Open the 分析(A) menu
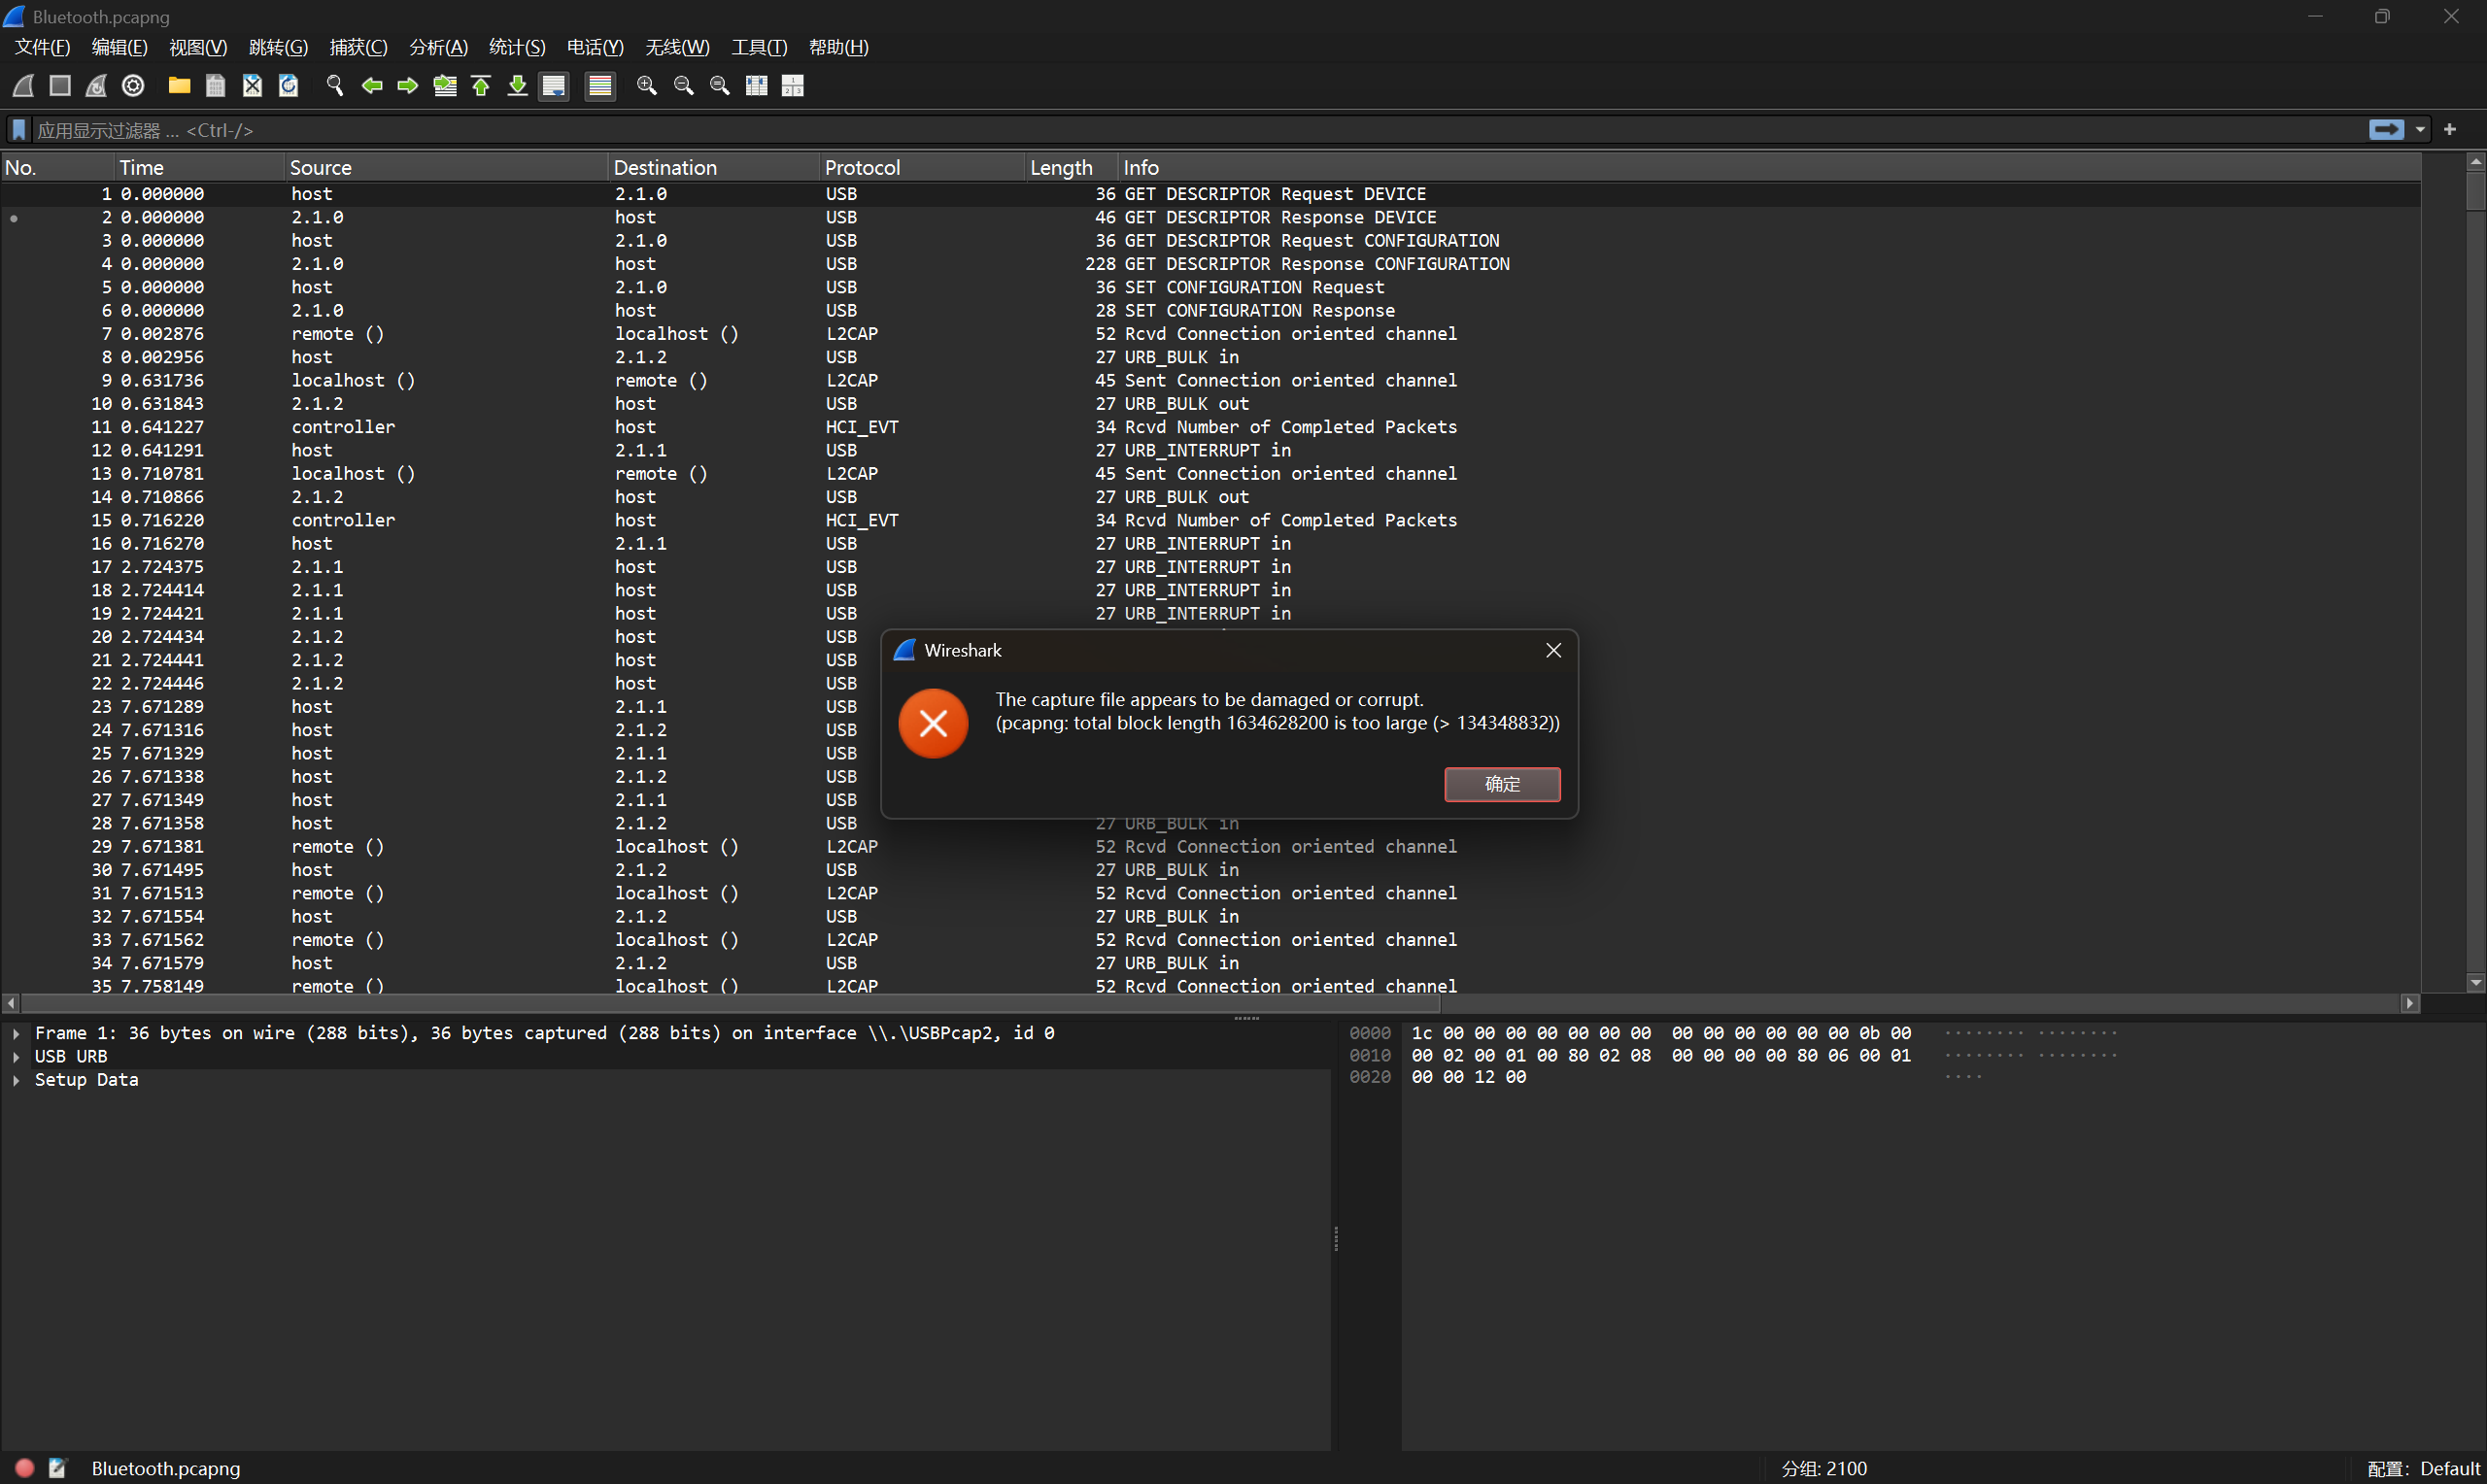2487x1484 pixels. (438, 47)
